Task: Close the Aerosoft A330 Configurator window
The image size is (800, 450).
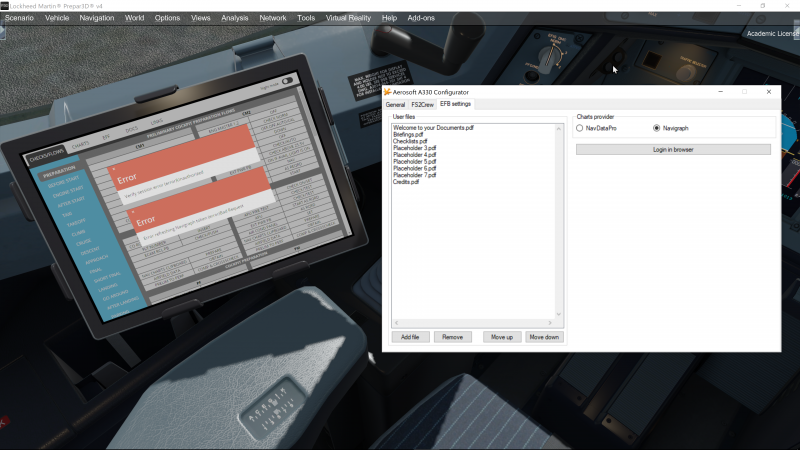Action: click(769, 92)
